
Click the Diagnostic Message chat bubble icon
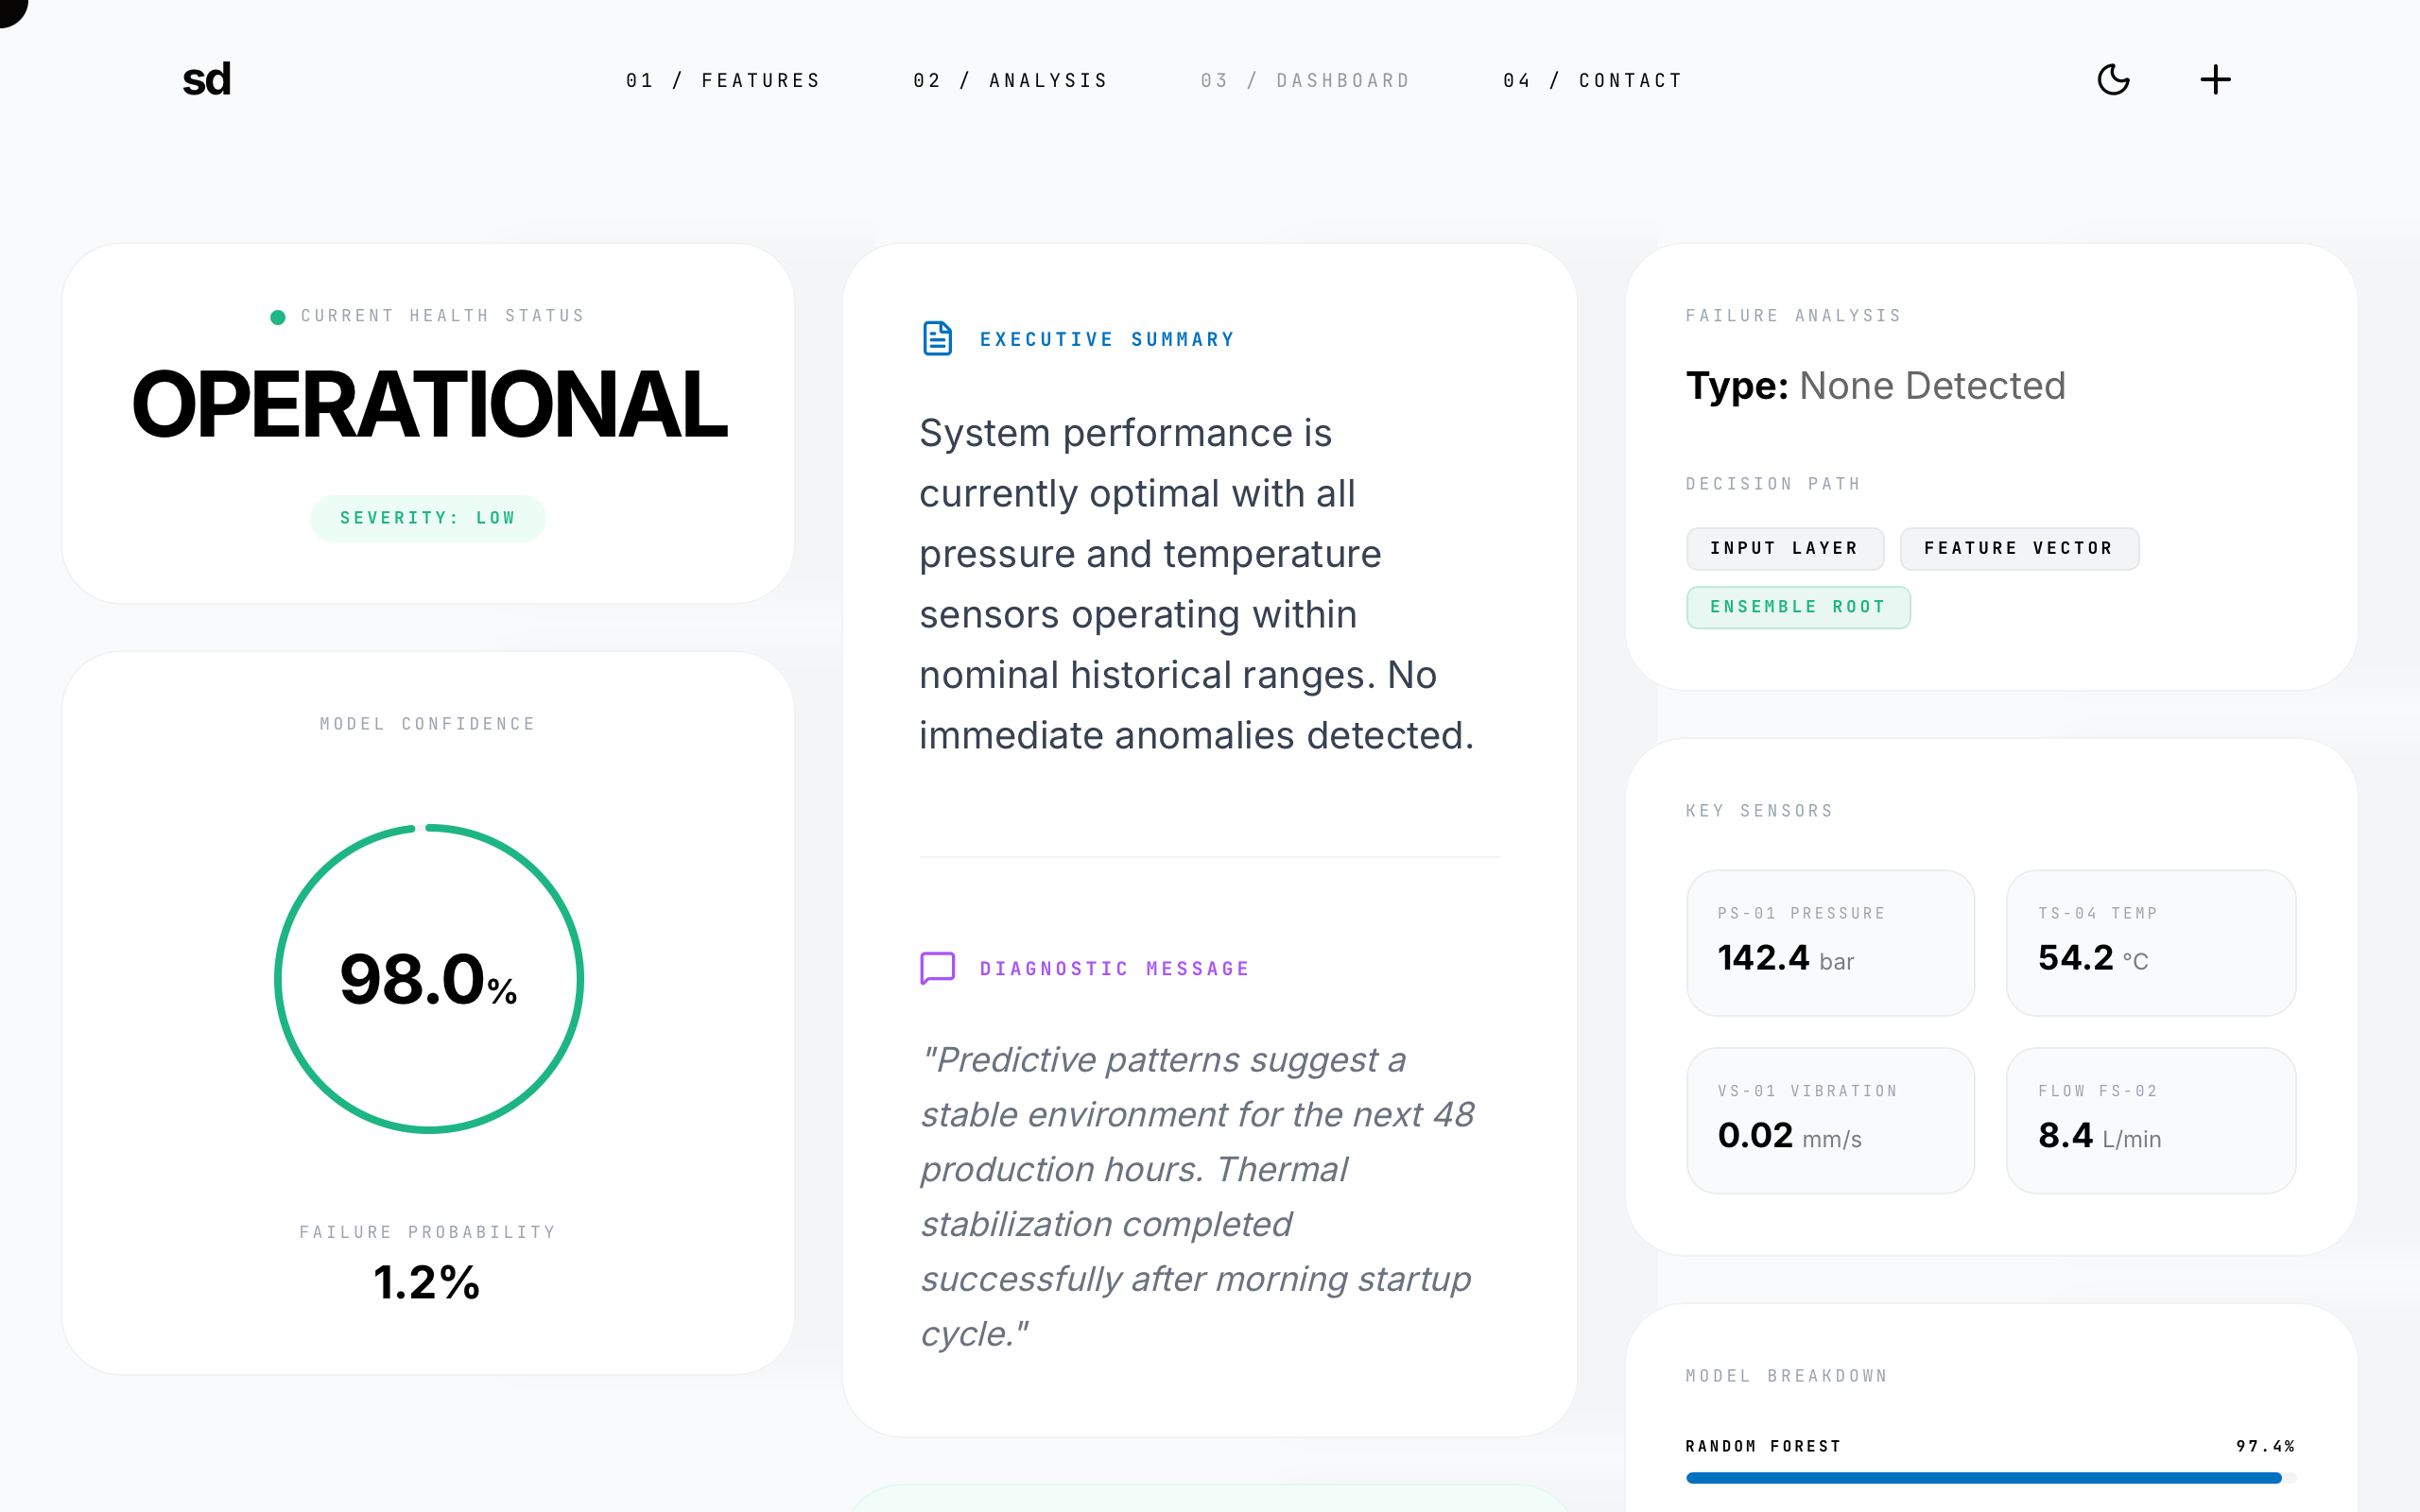937,968
